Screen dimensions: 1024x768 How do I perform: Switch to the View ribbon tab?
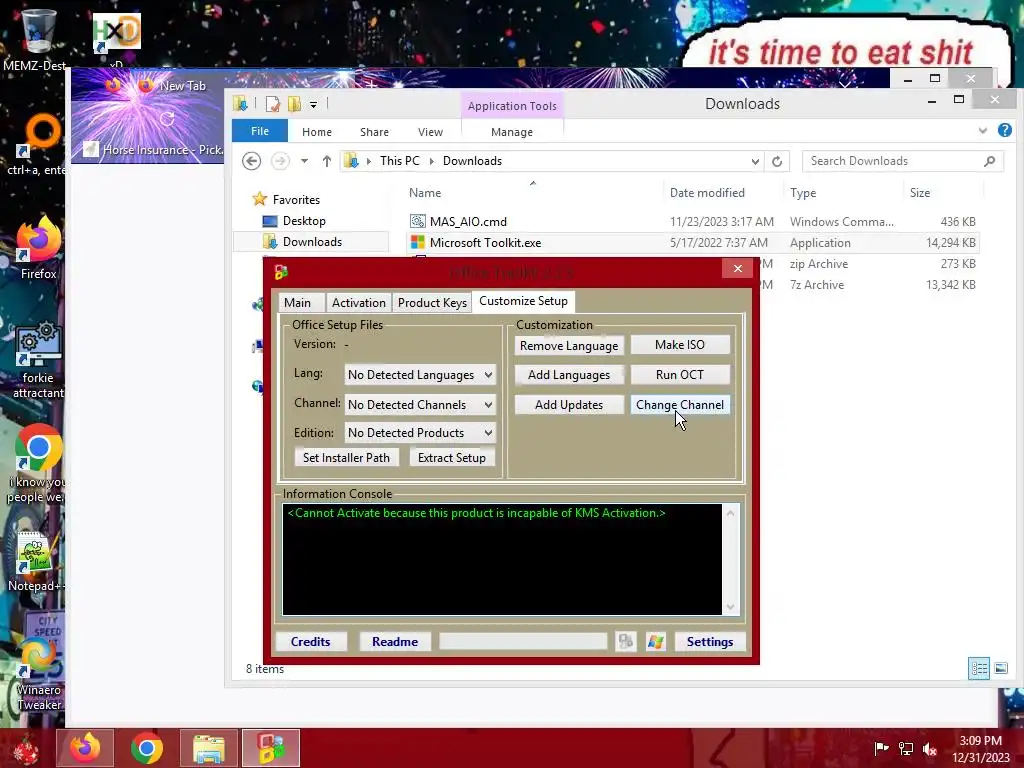430,132
